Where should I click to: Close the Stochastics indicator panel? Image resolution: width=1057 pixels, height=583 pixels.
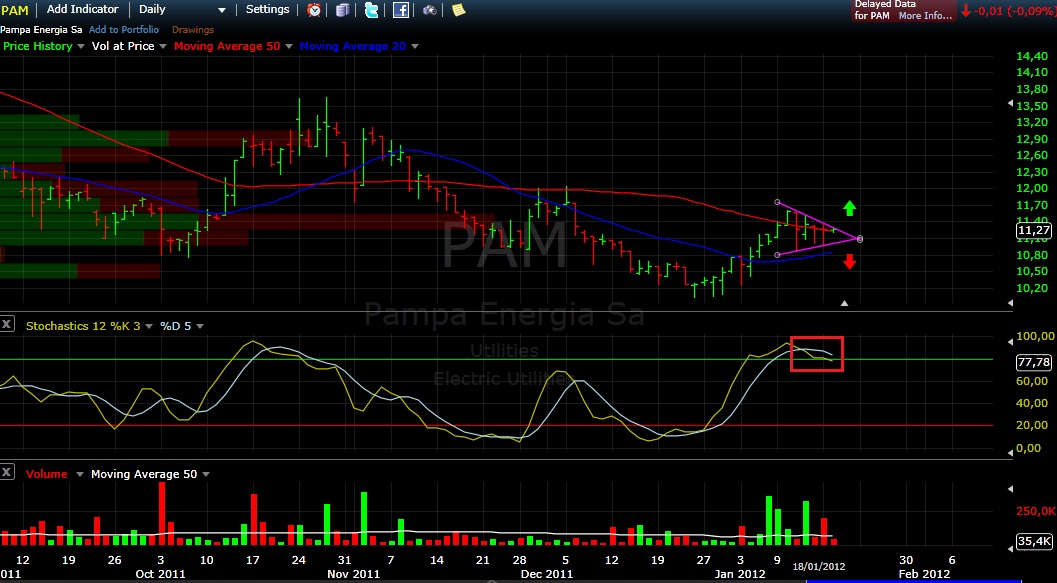7,324
